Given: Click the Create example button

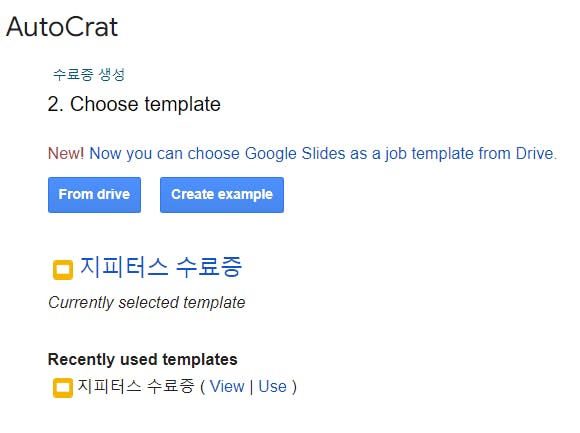Looking at the screenshot, I should point(222,195).
